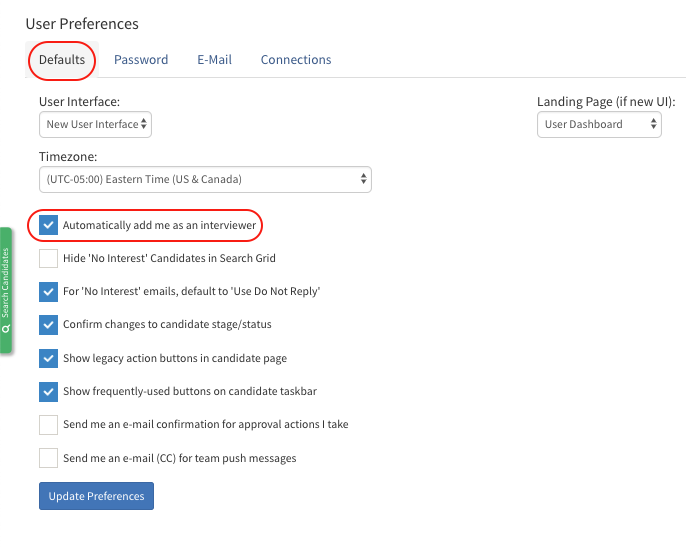Switch to the Password tab
The width and height of the screenshot is (686, 547).
pos(141,60)
